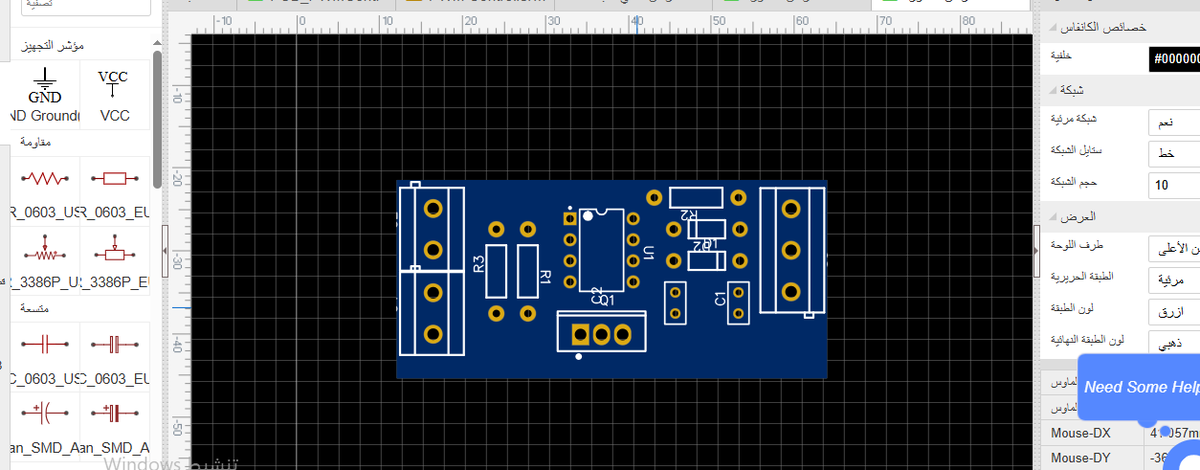Pick the 3386P_US potentiometer symbol
This screenshot has width=1200, height=470.
pos(45,260)
